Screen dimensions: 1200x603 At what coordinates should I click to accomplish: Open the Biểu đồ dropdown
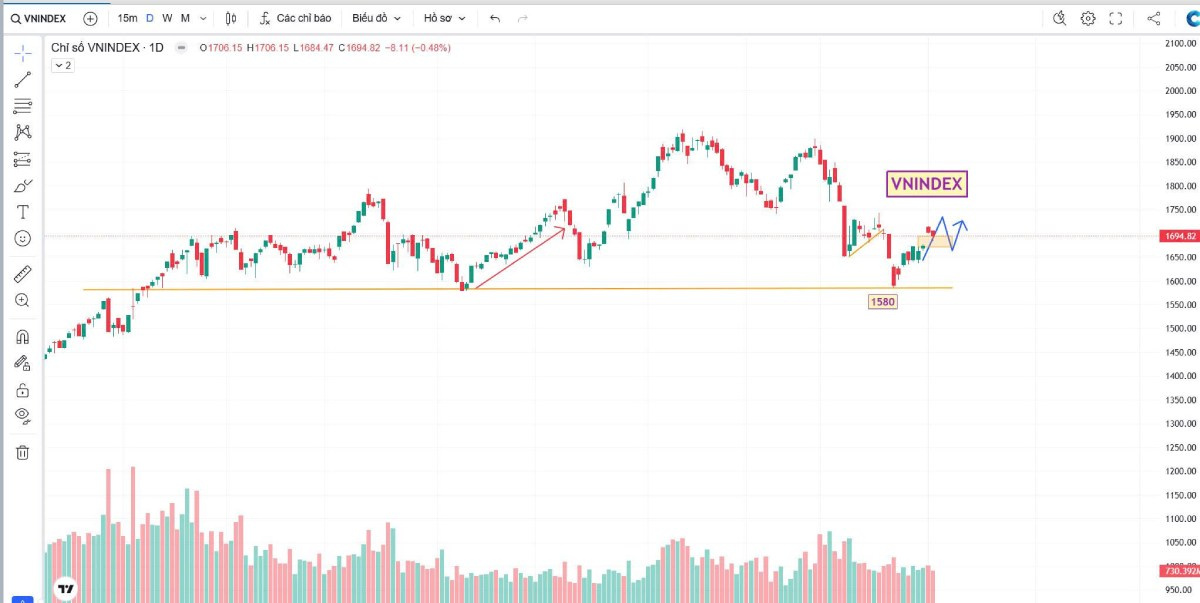(x=375, y=17)
